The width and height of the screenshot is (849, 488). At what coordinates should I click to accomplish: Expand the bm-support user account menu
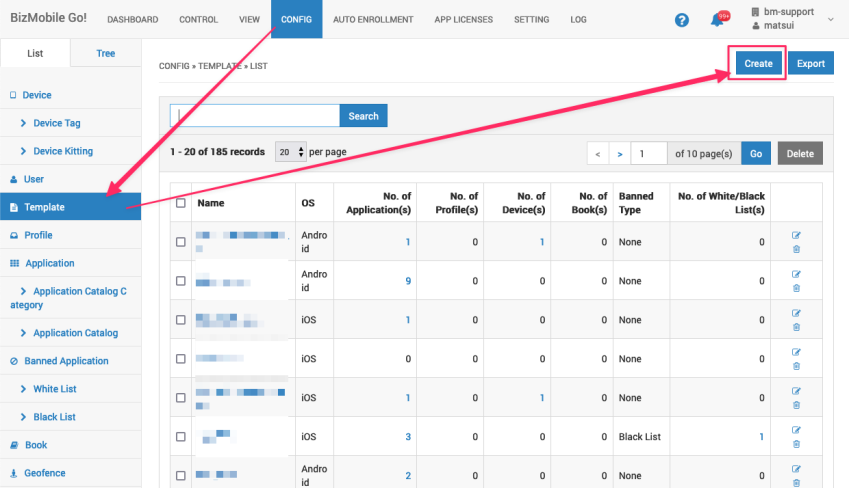792,19
